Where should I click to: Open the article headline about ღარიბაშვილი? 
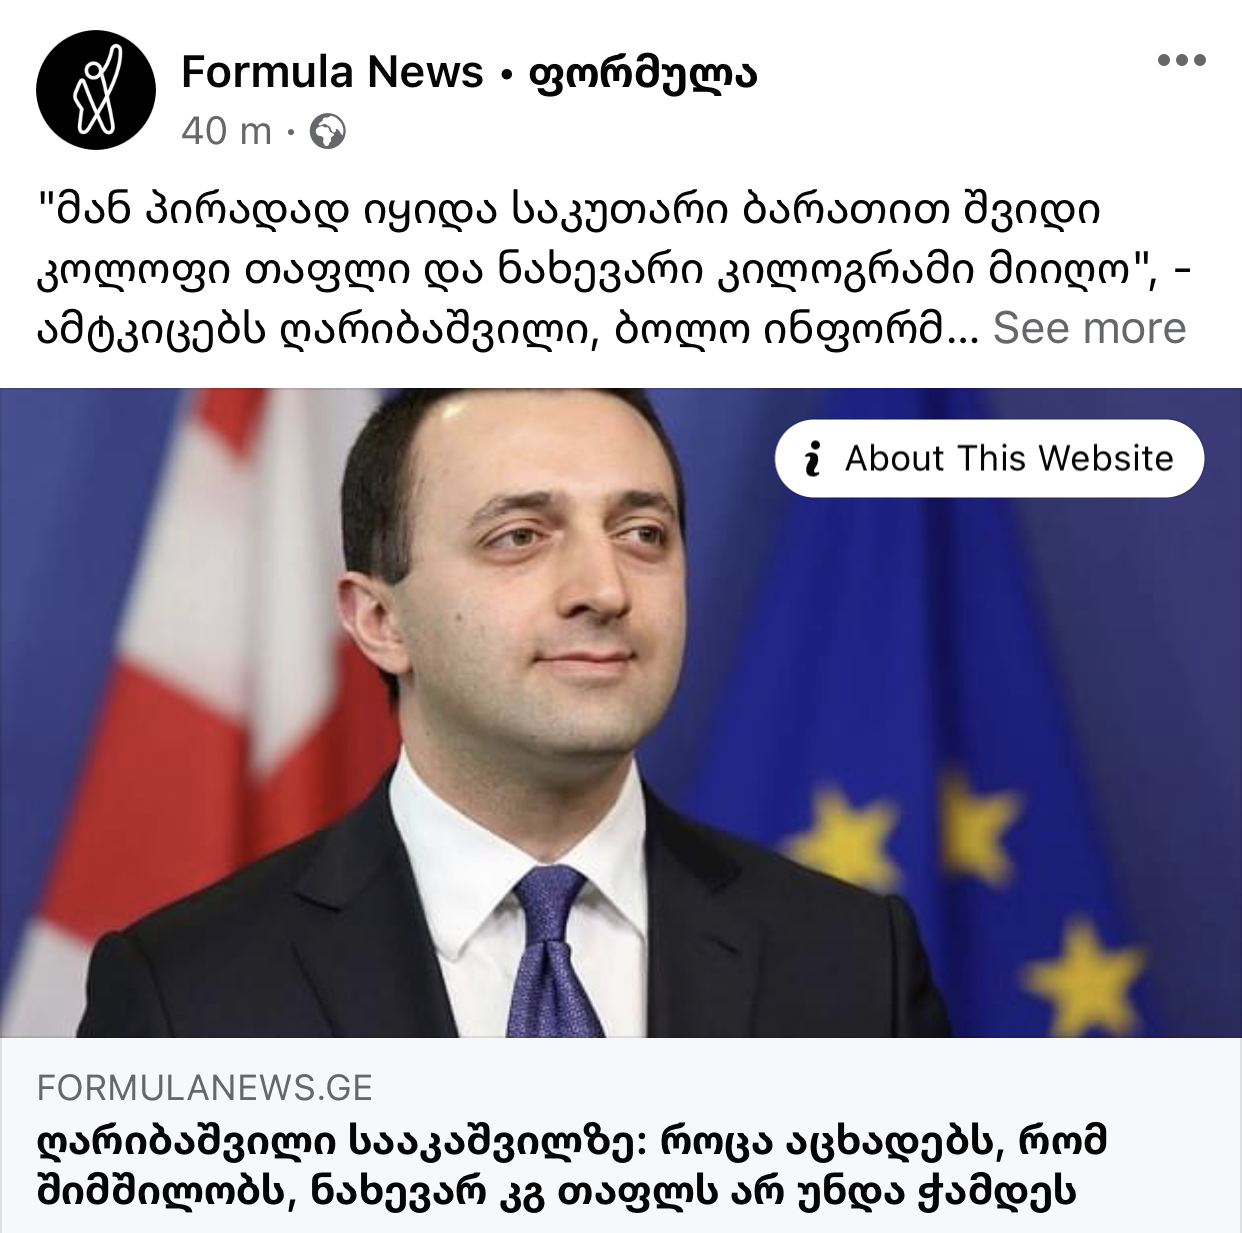pos(572,1166)
